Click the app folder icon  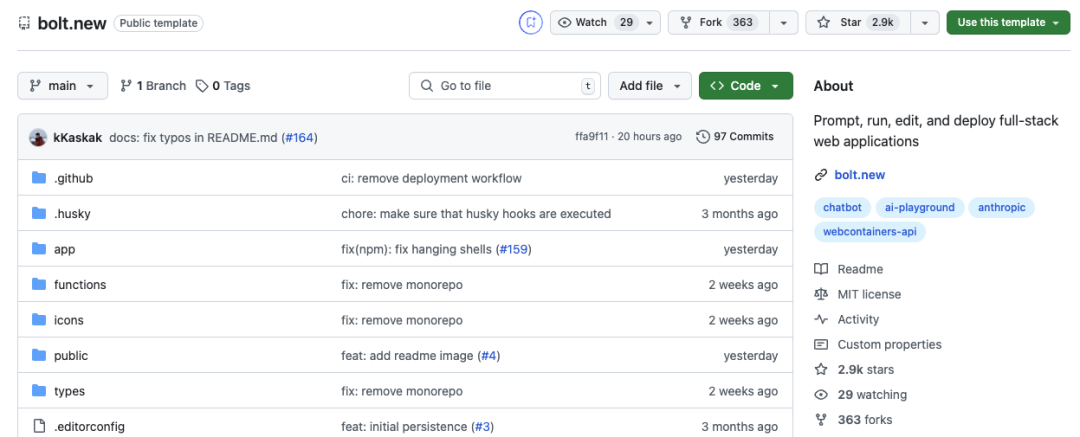click(x=39, y=250)
